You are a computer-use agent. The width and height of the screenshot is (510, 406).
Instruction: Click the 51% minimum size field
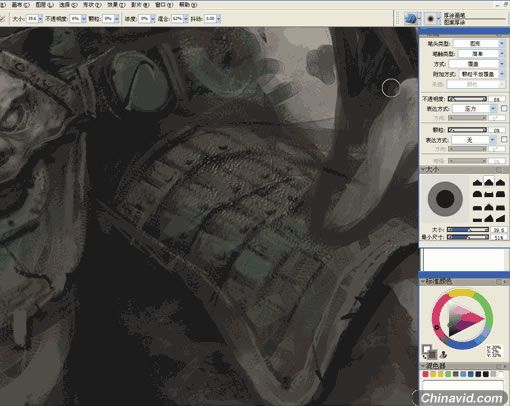click(499, 237)
